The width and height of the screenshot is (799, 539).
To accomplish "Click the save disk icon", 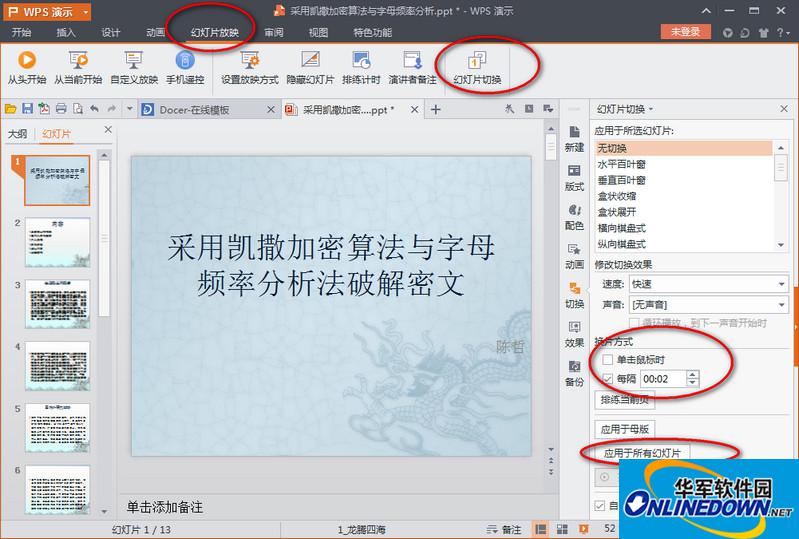I will click(x=28, y=109).
